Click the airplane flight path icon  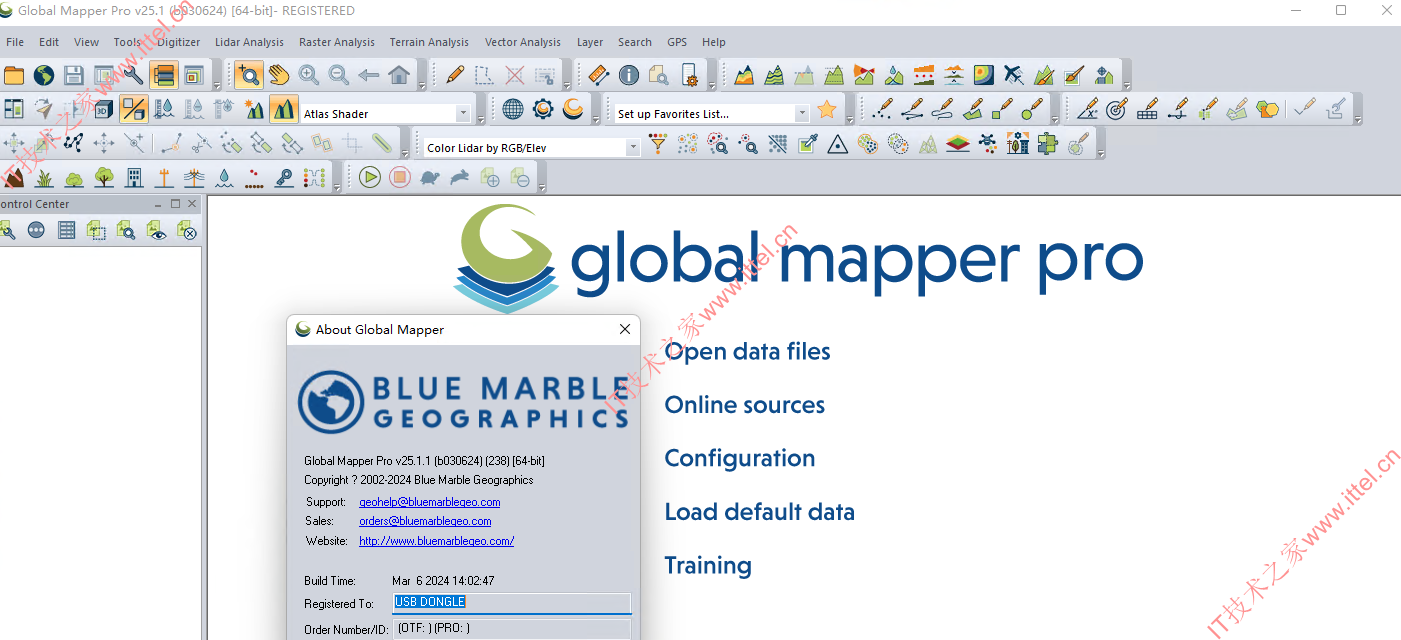(1014, 75)
